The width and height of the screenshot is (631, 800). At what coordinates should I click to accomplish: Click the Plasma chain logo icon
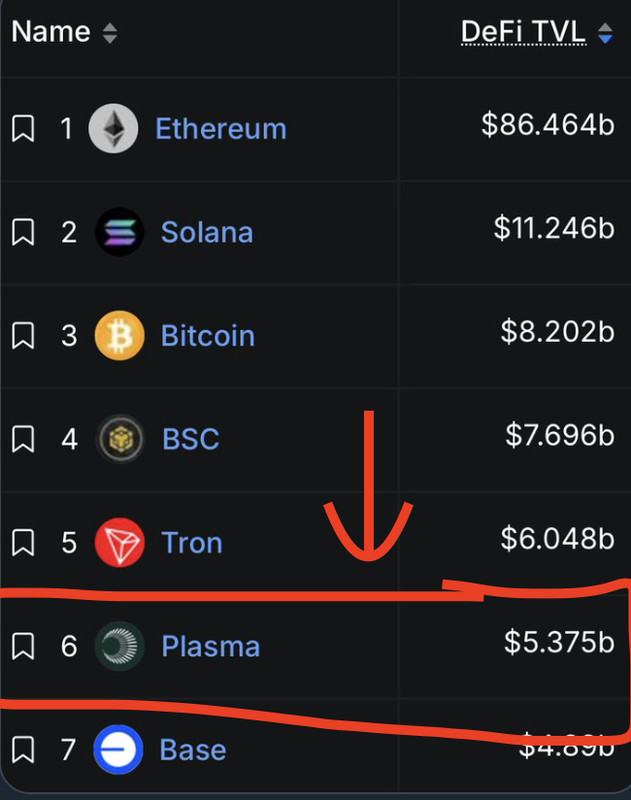tap(119, 646)
